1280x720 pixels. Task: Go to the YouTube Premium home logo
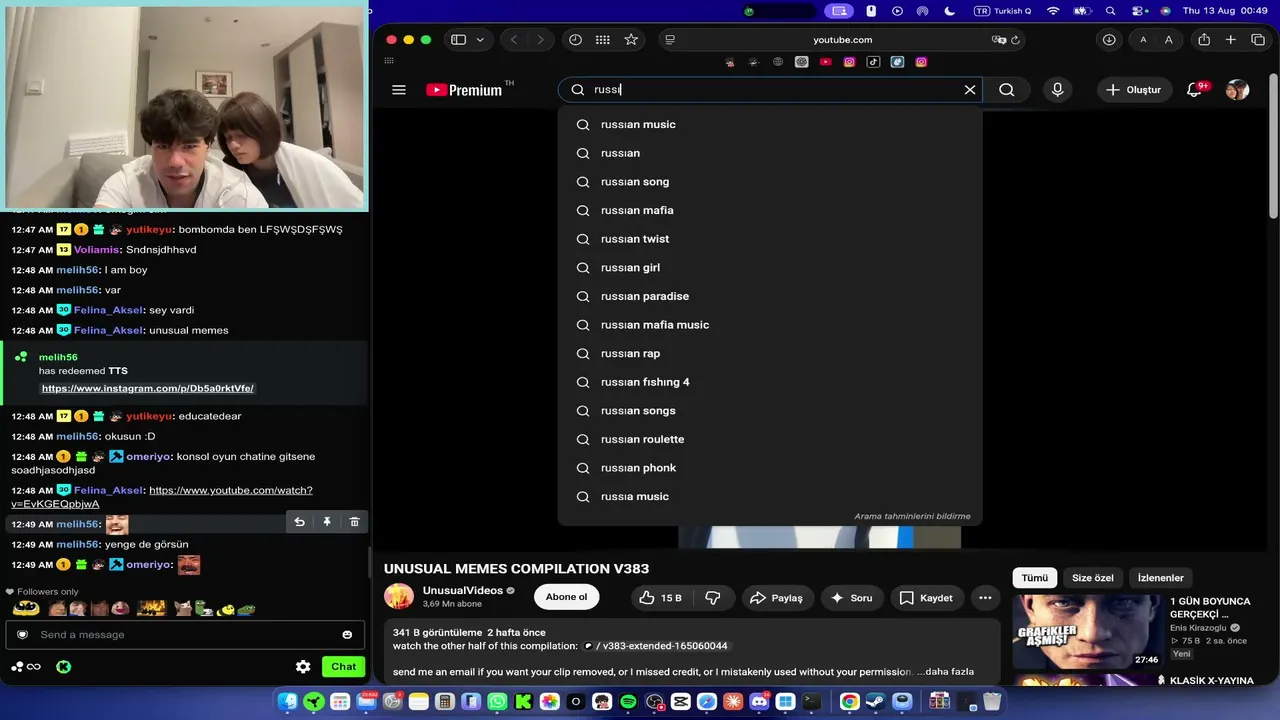click(x=464, y=90)
